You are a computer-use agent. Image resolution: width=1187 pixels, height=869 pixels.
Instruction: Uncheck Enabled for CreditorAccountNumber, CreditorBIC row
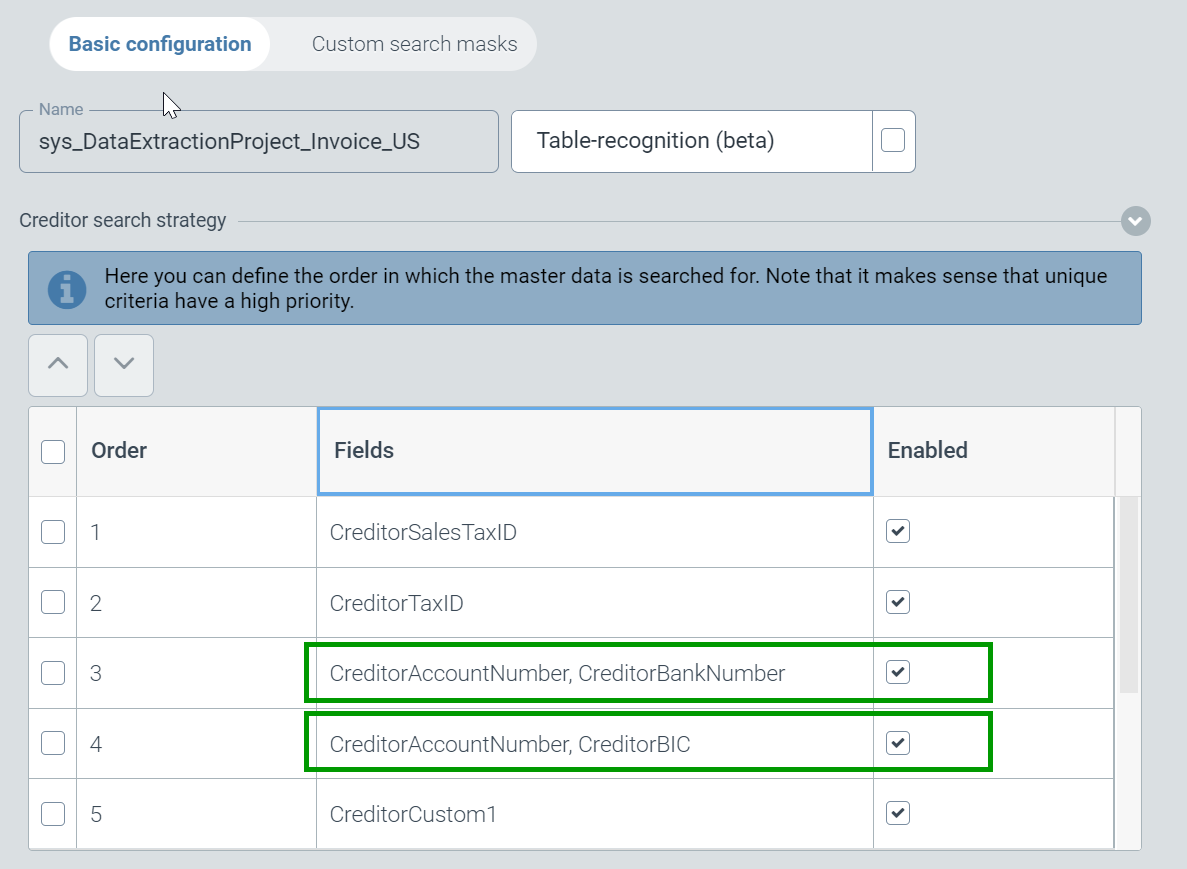[898, 743]
